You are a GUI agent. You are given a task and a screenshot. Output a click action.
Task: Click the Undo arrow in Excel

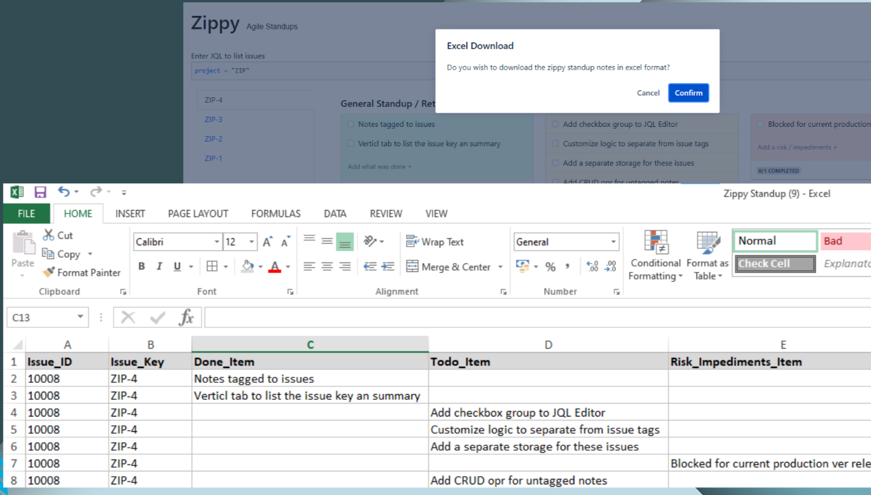64,192
